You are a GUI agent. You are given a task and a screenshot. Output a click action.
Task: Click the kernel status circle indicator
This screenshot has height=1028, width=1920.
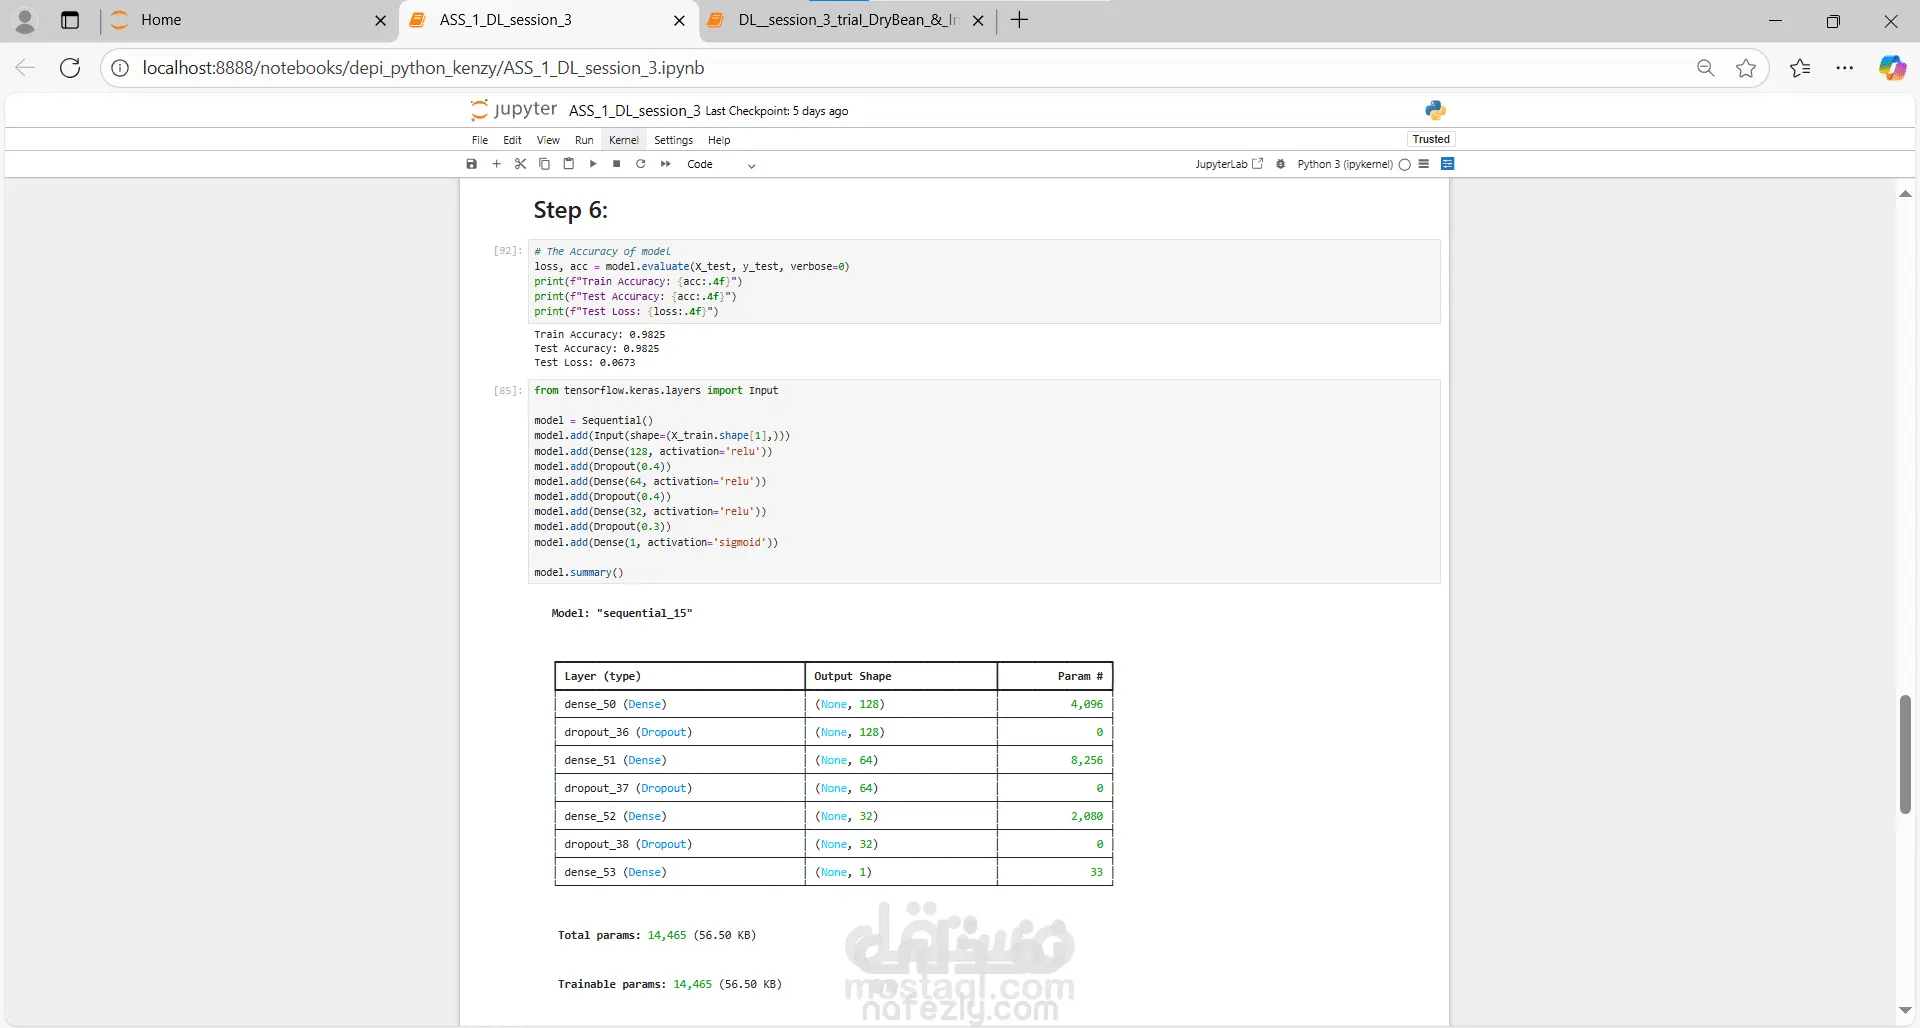pos(1405,165)
